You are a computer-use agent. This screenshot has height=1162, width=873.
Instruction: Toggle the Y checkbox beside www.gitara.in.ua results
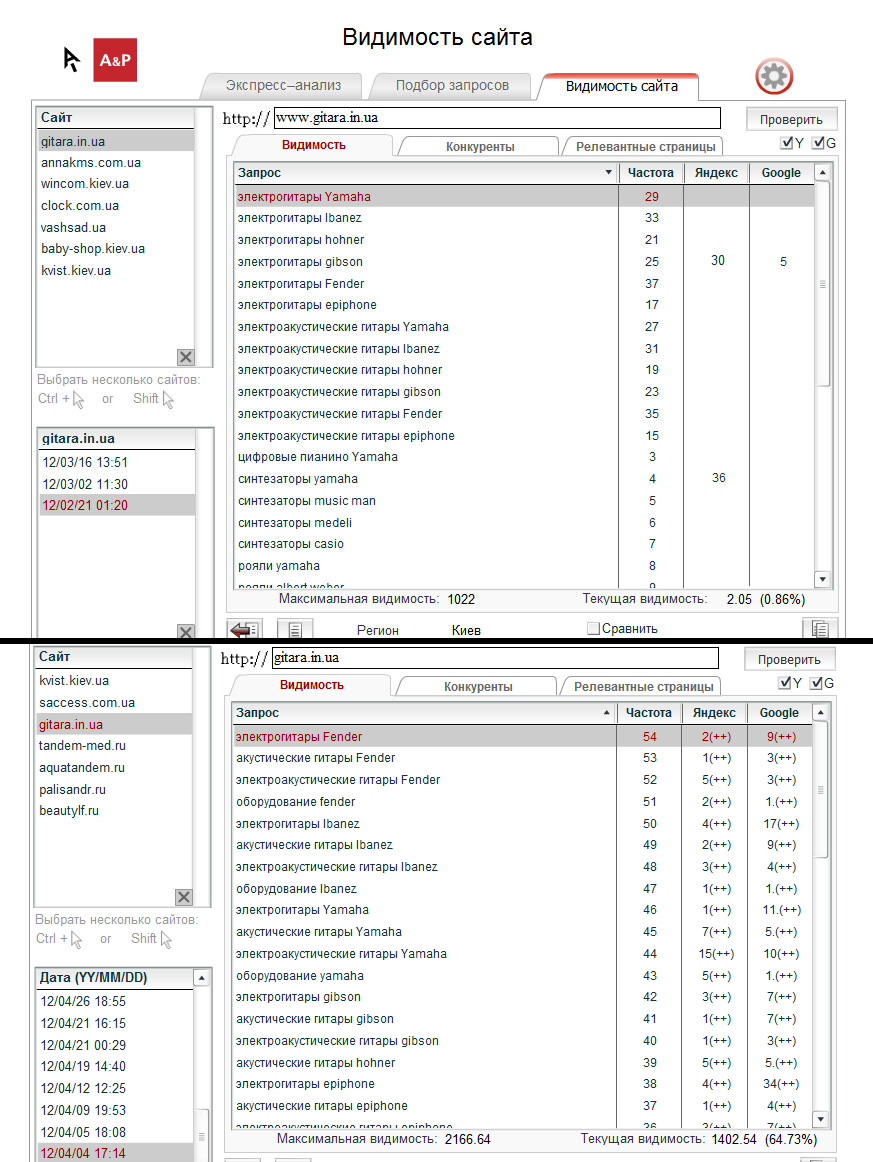click(x=786, y=143)
